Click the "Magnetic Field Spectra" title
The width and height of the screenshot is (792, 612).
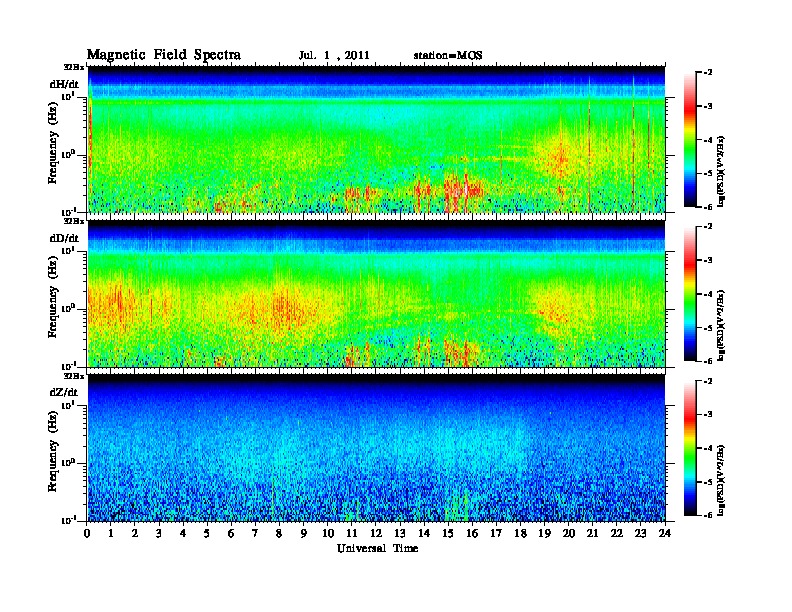pyautogui.click(x=164, y=55)
